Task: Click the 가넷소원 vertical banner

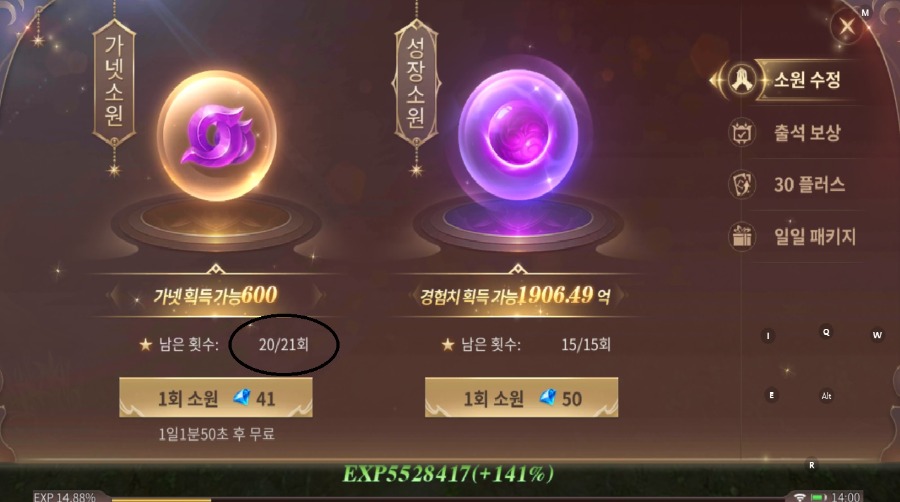Action: [x=114, y=82]
